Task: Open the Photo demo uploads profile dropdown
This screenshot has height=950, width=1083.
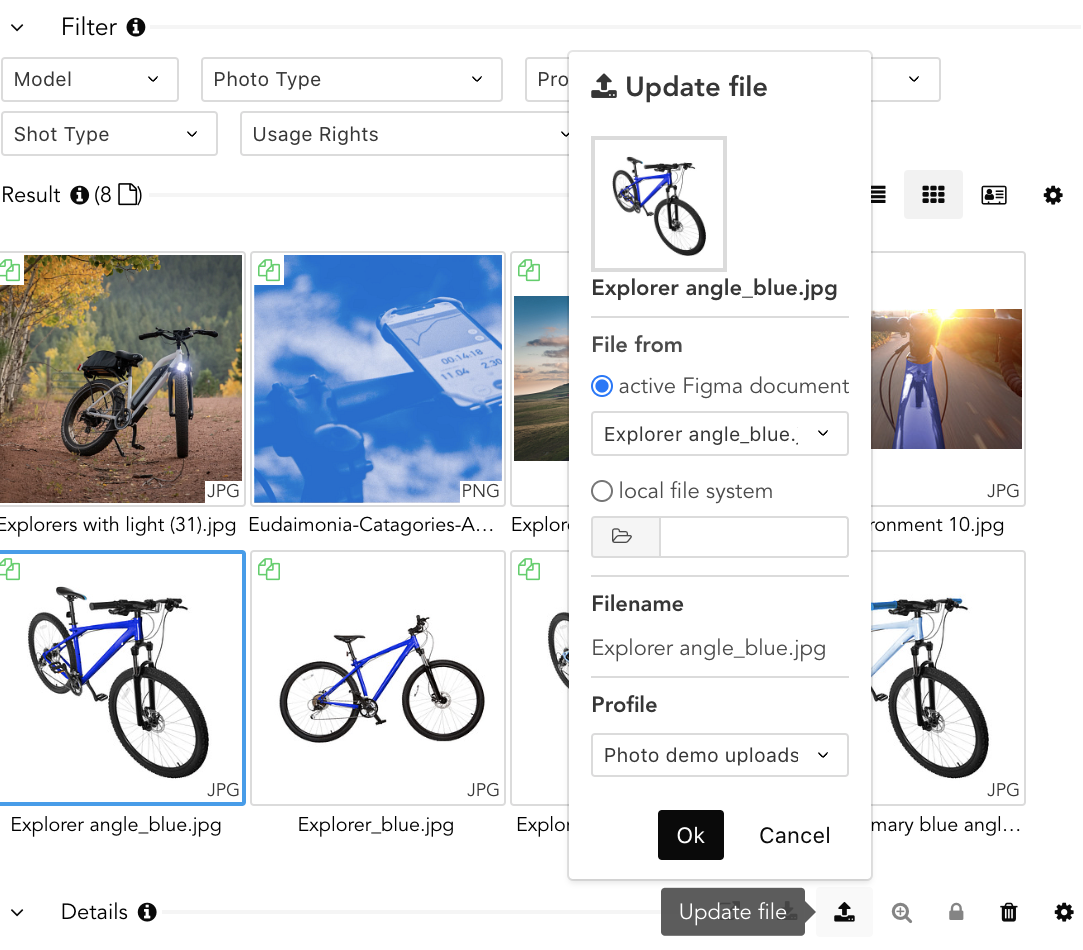Action: (719, 755)
